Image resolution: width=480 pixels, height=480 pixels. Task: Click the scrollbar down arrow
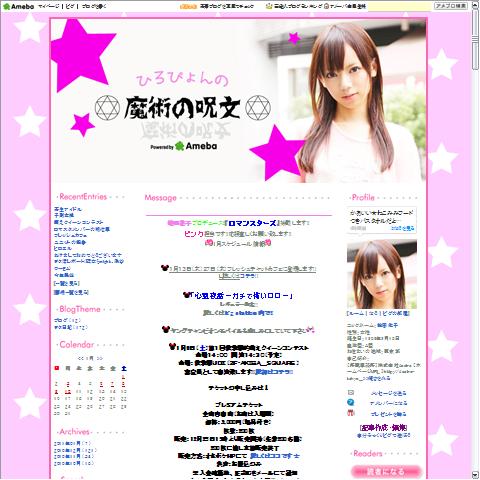tap(475, 475)
